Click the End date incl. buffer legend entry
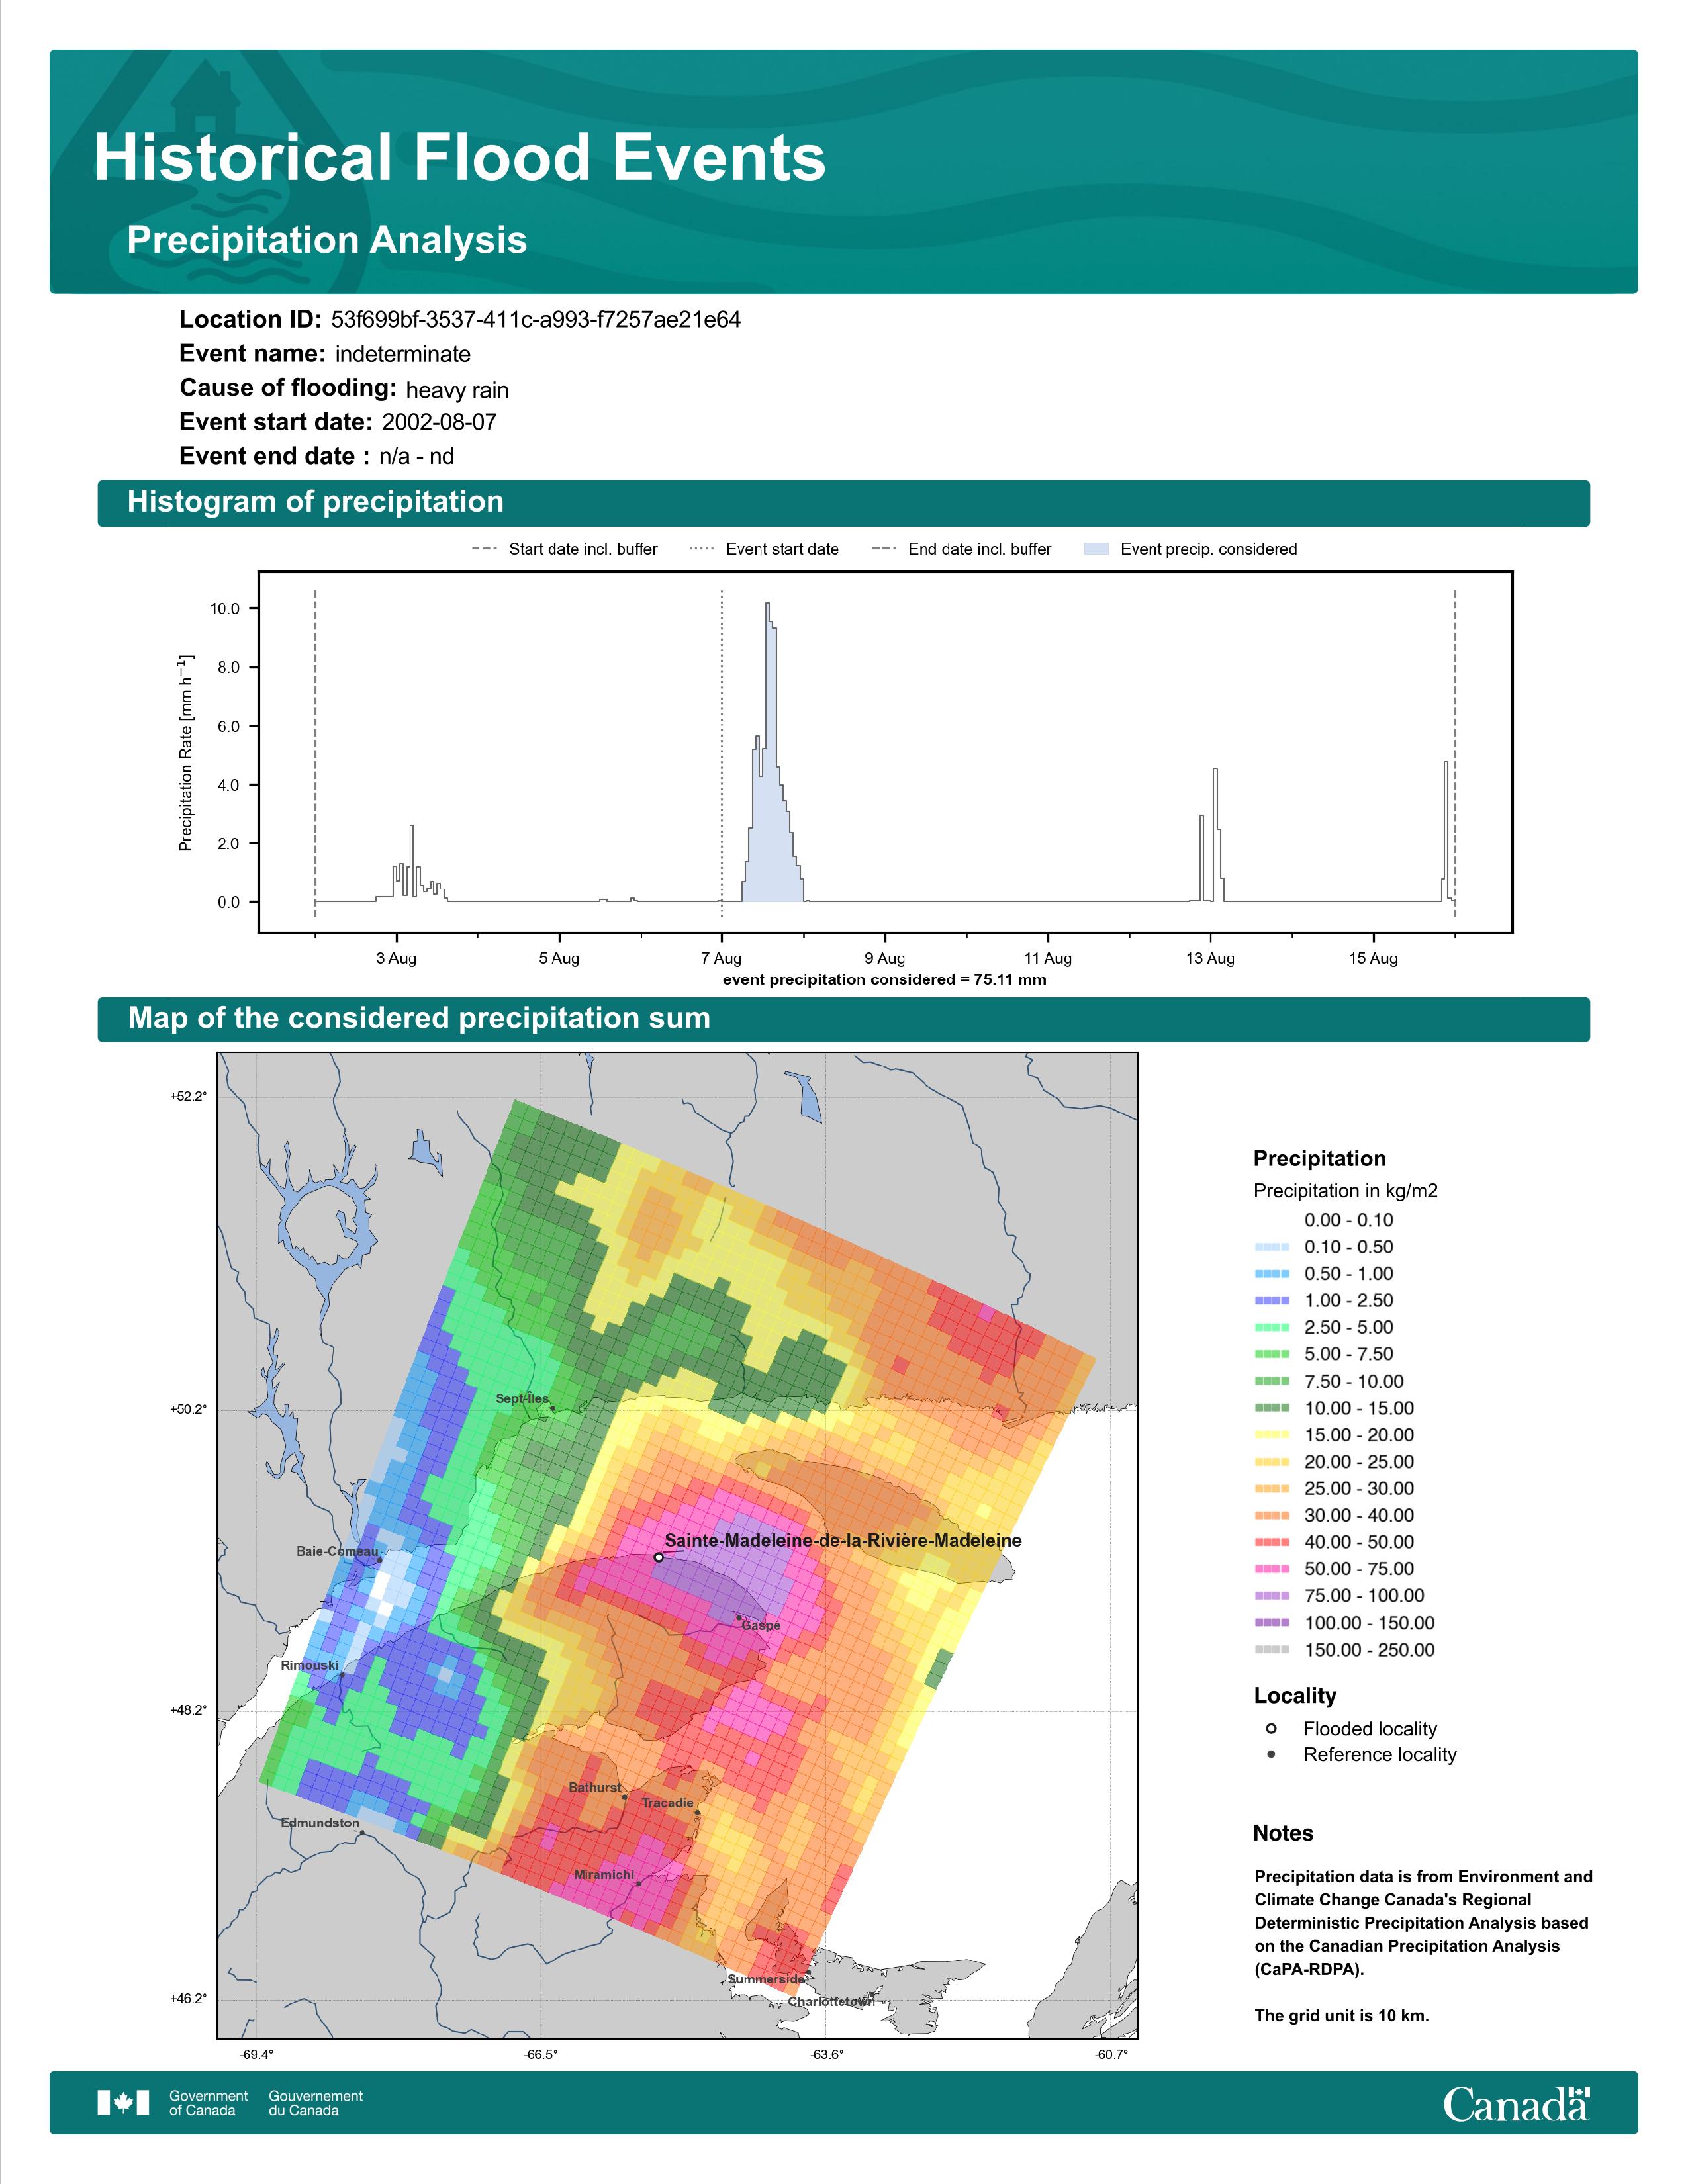 tap(962, 549)
